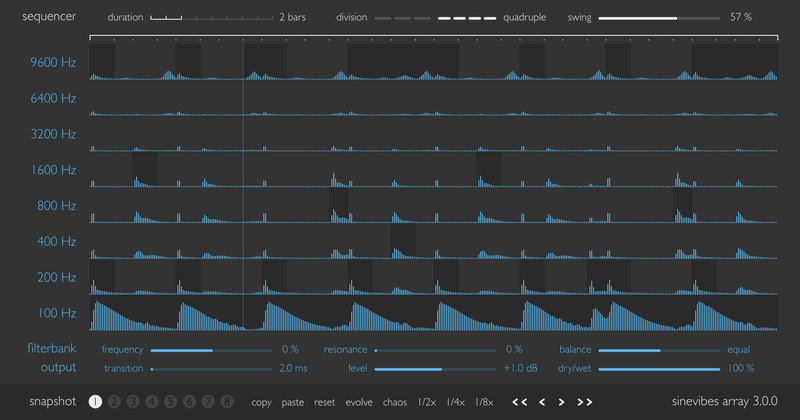Select snapshot slot 1
Viewport: 800px width, 420px height.
(95, 402)
